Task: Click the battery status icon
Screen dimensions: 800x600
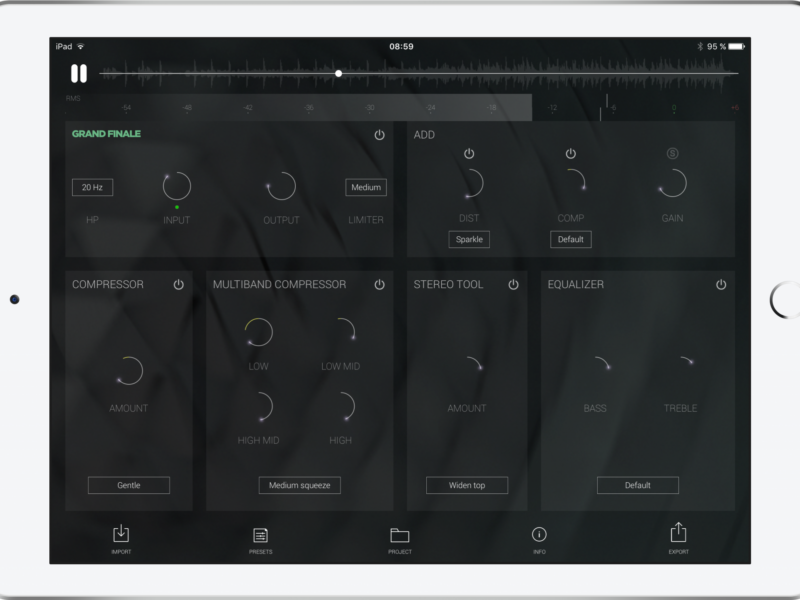Action: 736,46
